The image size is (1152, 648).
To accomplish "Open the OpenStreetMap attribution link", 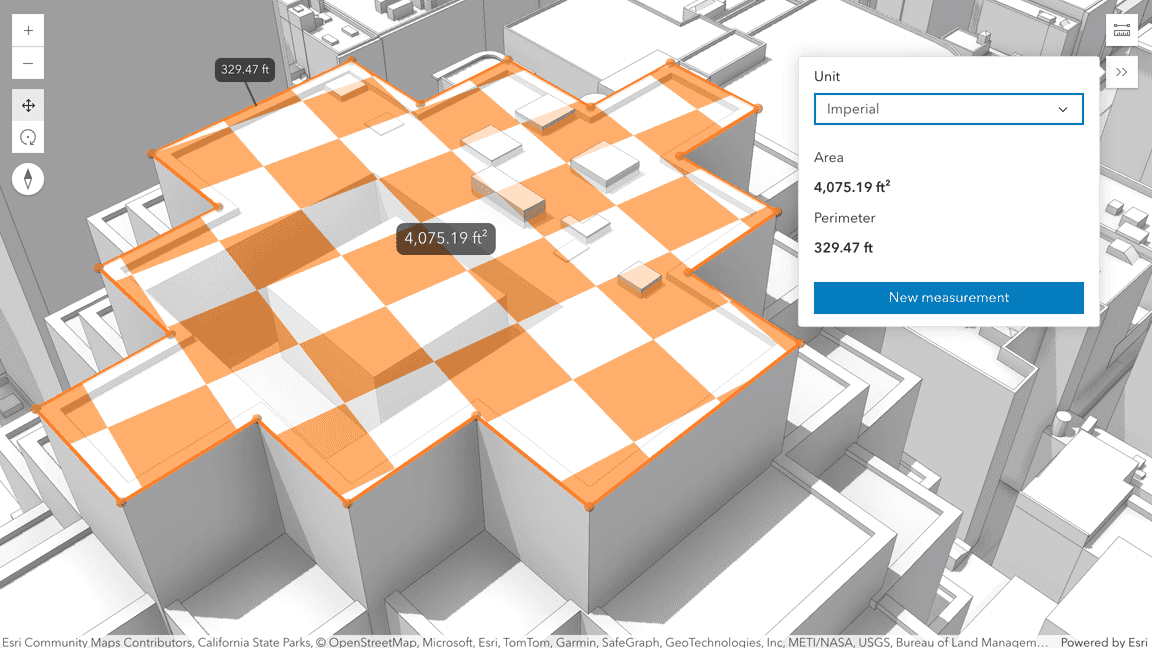I will (372, 642).
